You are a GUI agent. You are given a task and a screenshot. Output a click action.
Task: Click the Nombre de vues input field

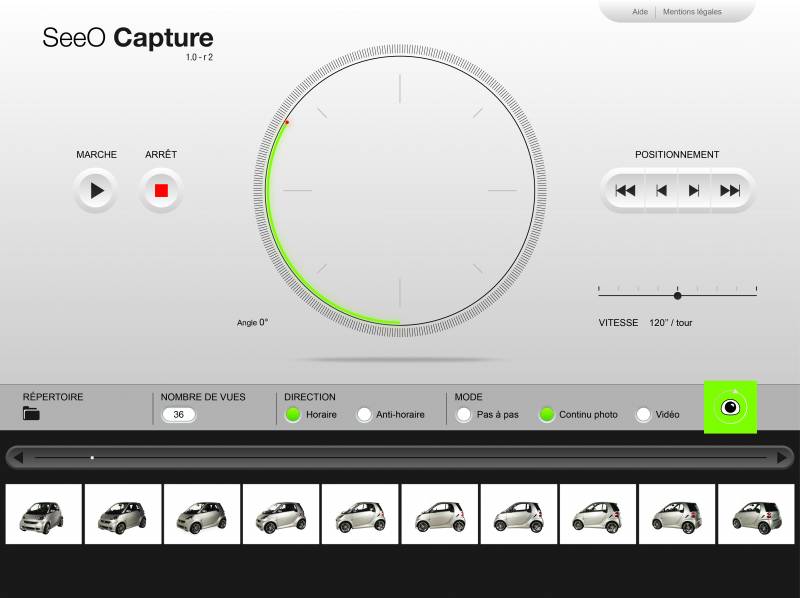tap(178, 414)
